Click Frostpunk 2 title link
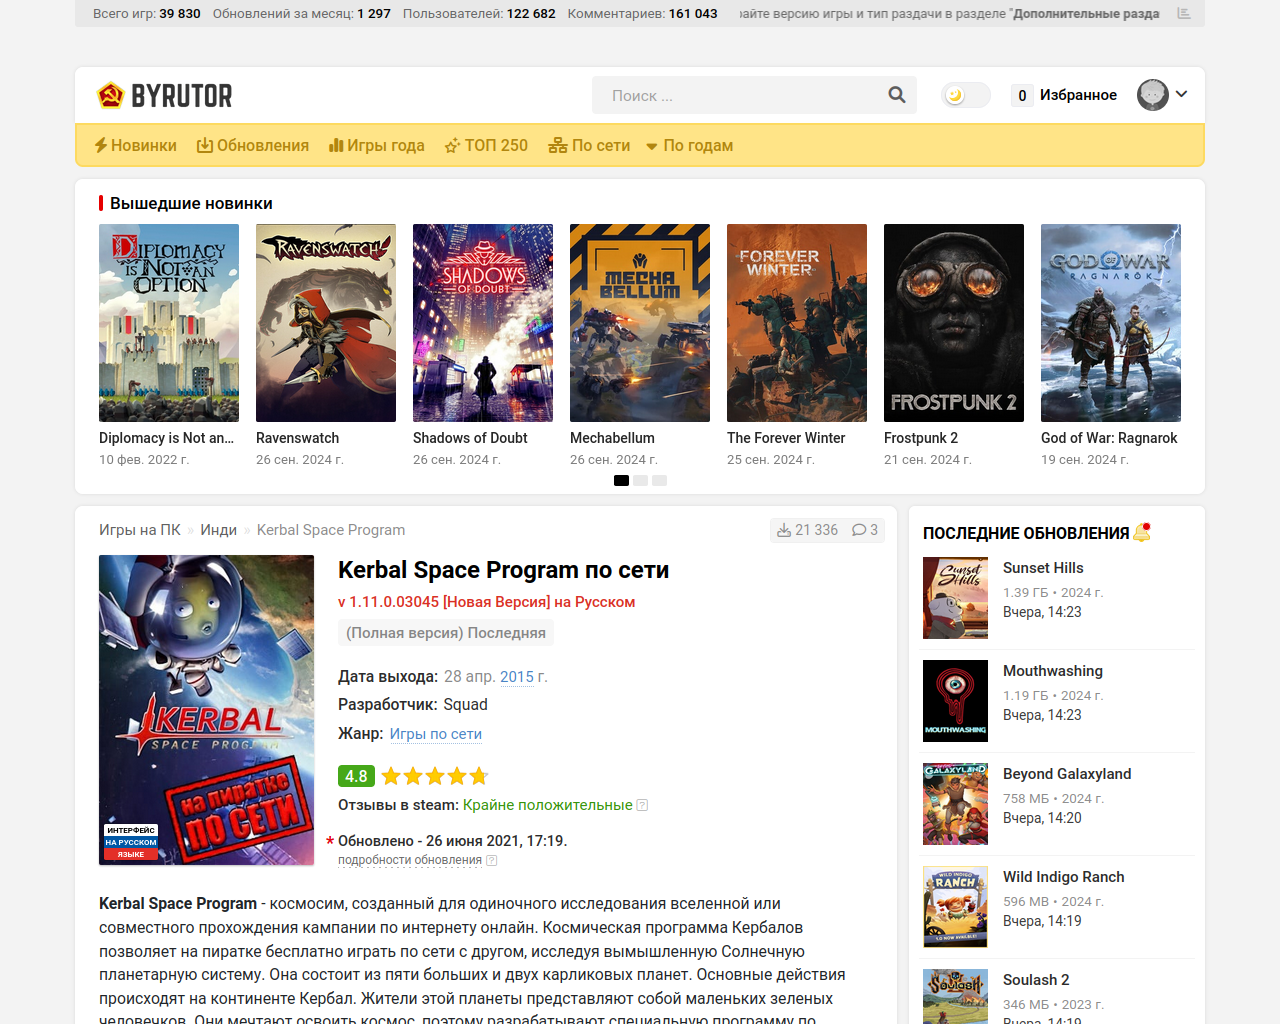Screen dimensions: 1280x1024 pos(921,438)
